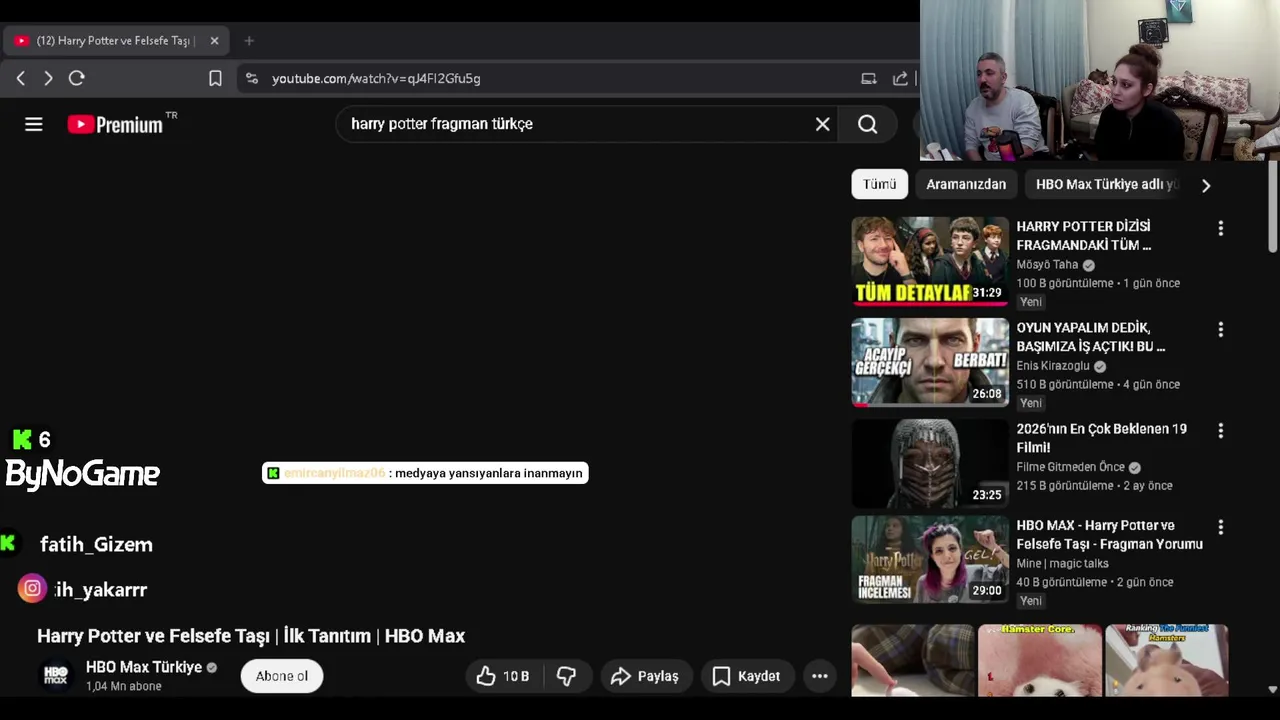This screenshot has width=1280, height=720.
Task: Click the browser address bar URL
Action: (x=376, y=78)
